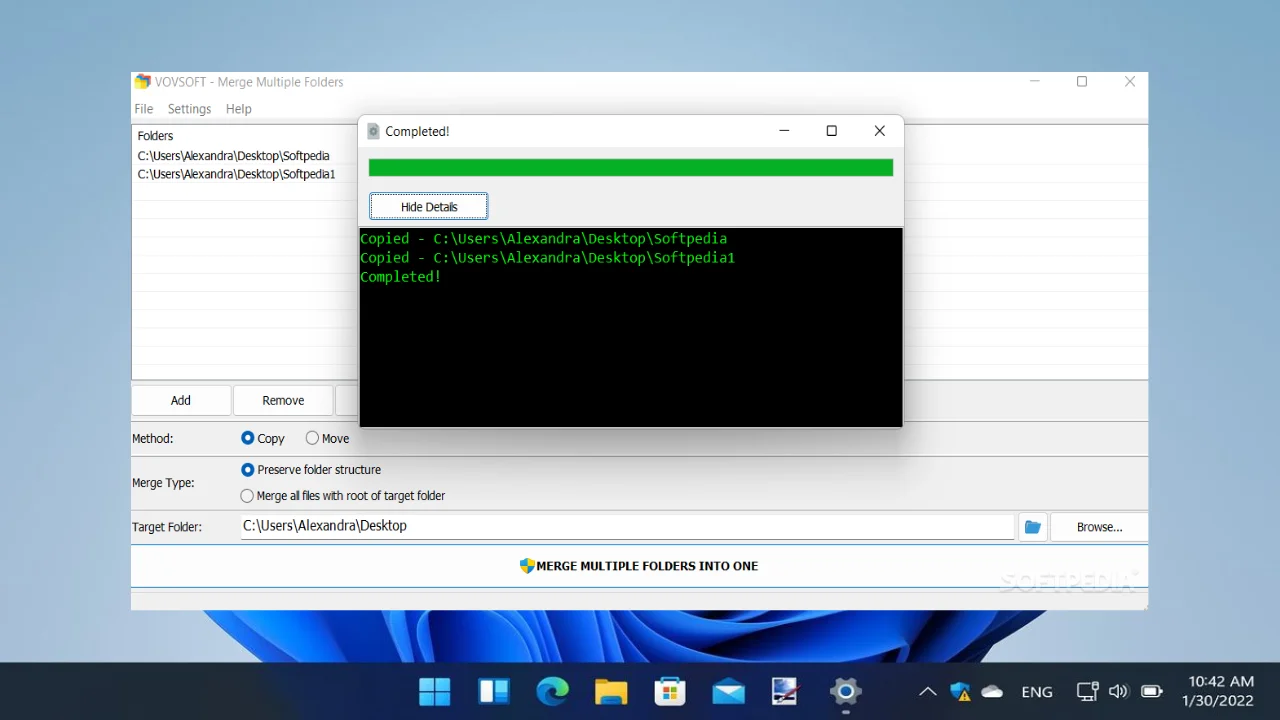Click the Hide Details button

tap(429, 207)
